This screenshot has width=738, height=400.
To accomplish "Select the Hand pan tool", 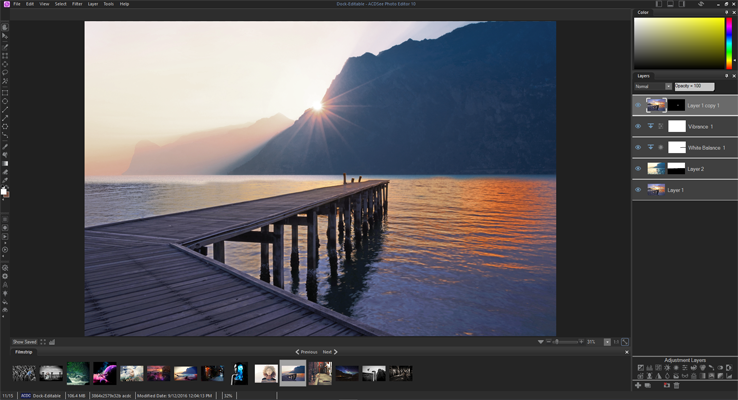I will 5,28.
